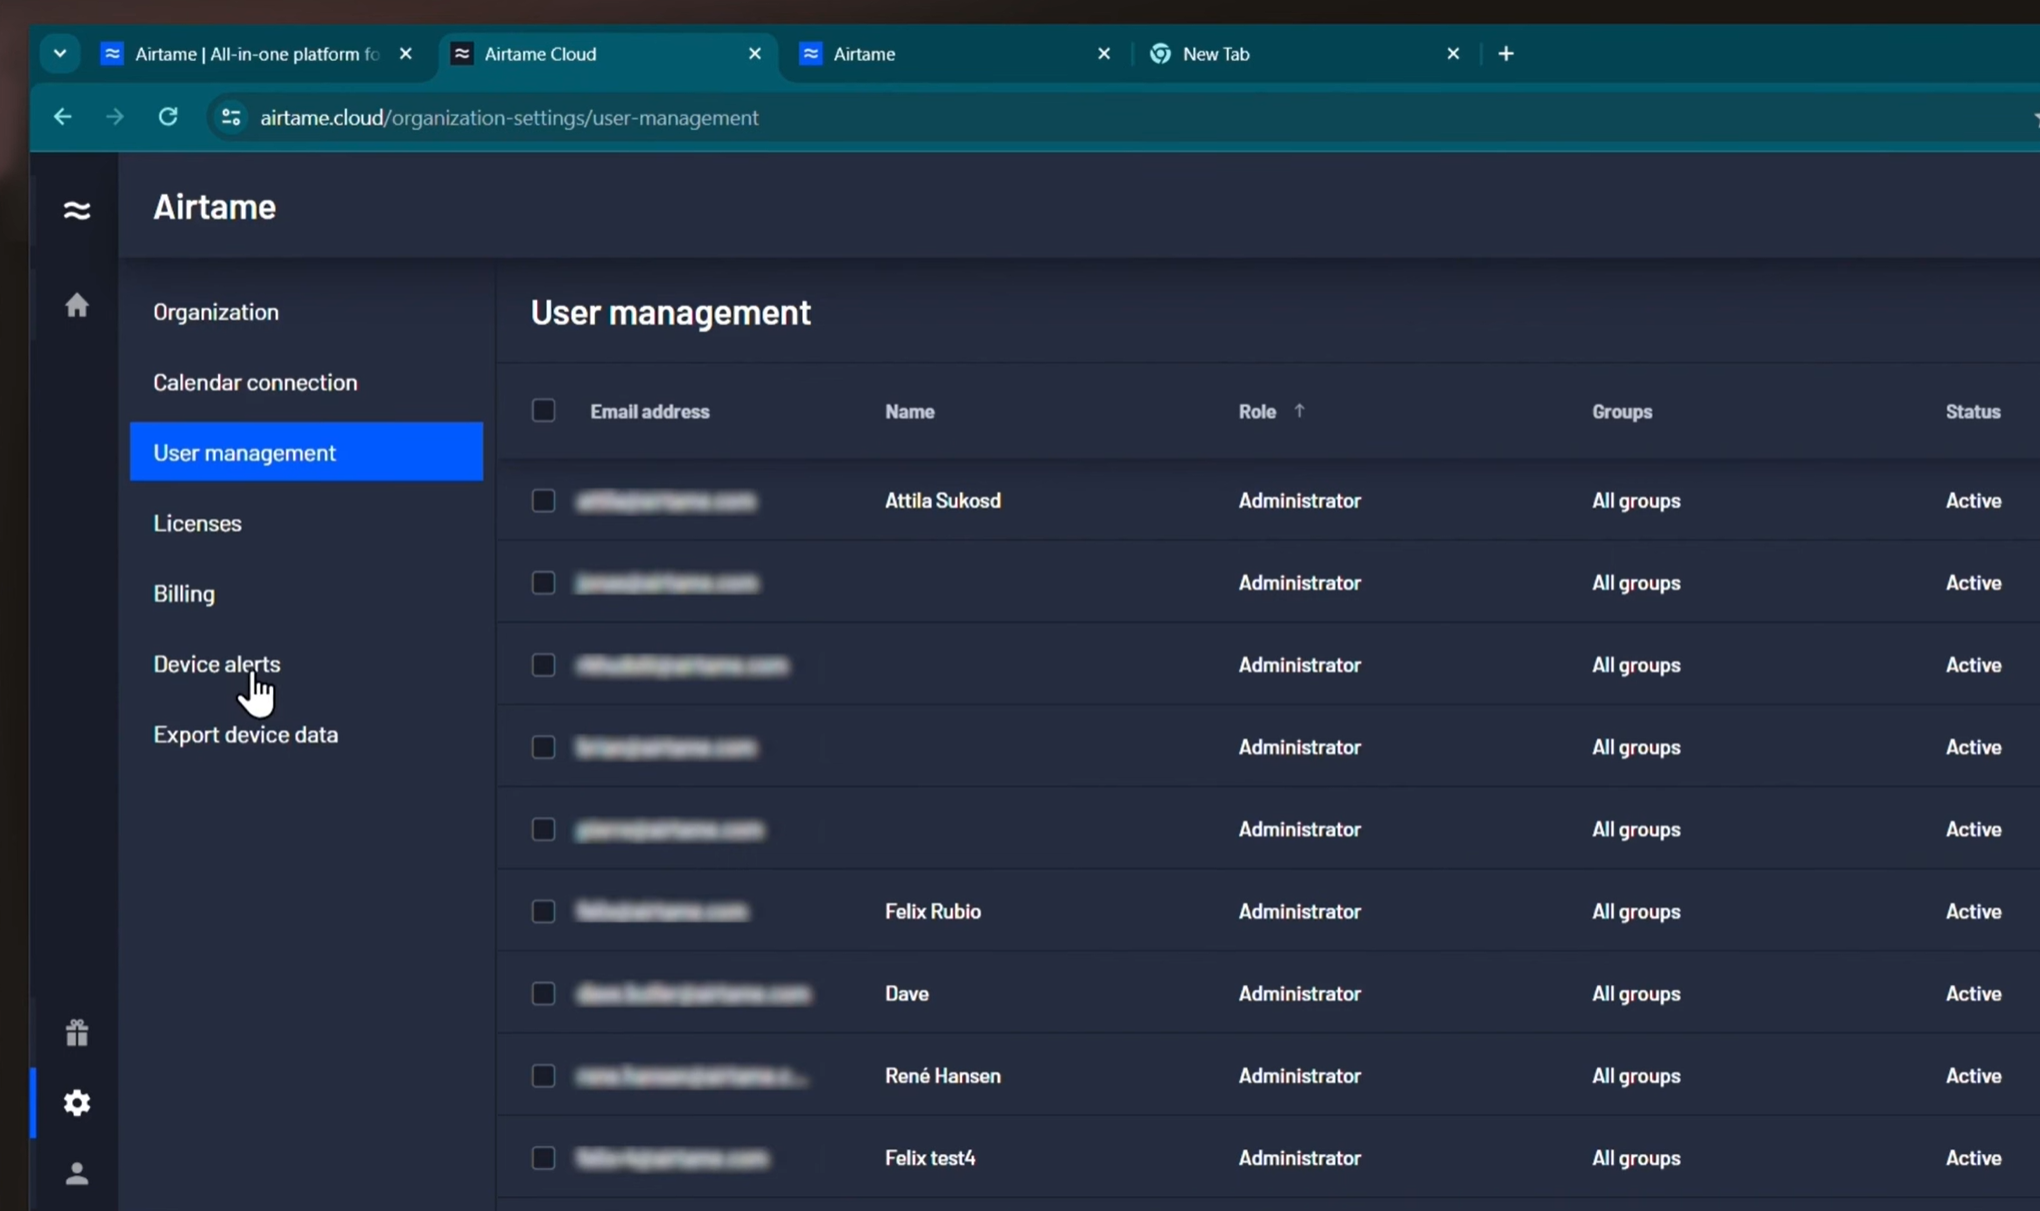This screenshot has width=2040, height=1211.
Task: Check the box for René Hansen row
Action: 543,1075
